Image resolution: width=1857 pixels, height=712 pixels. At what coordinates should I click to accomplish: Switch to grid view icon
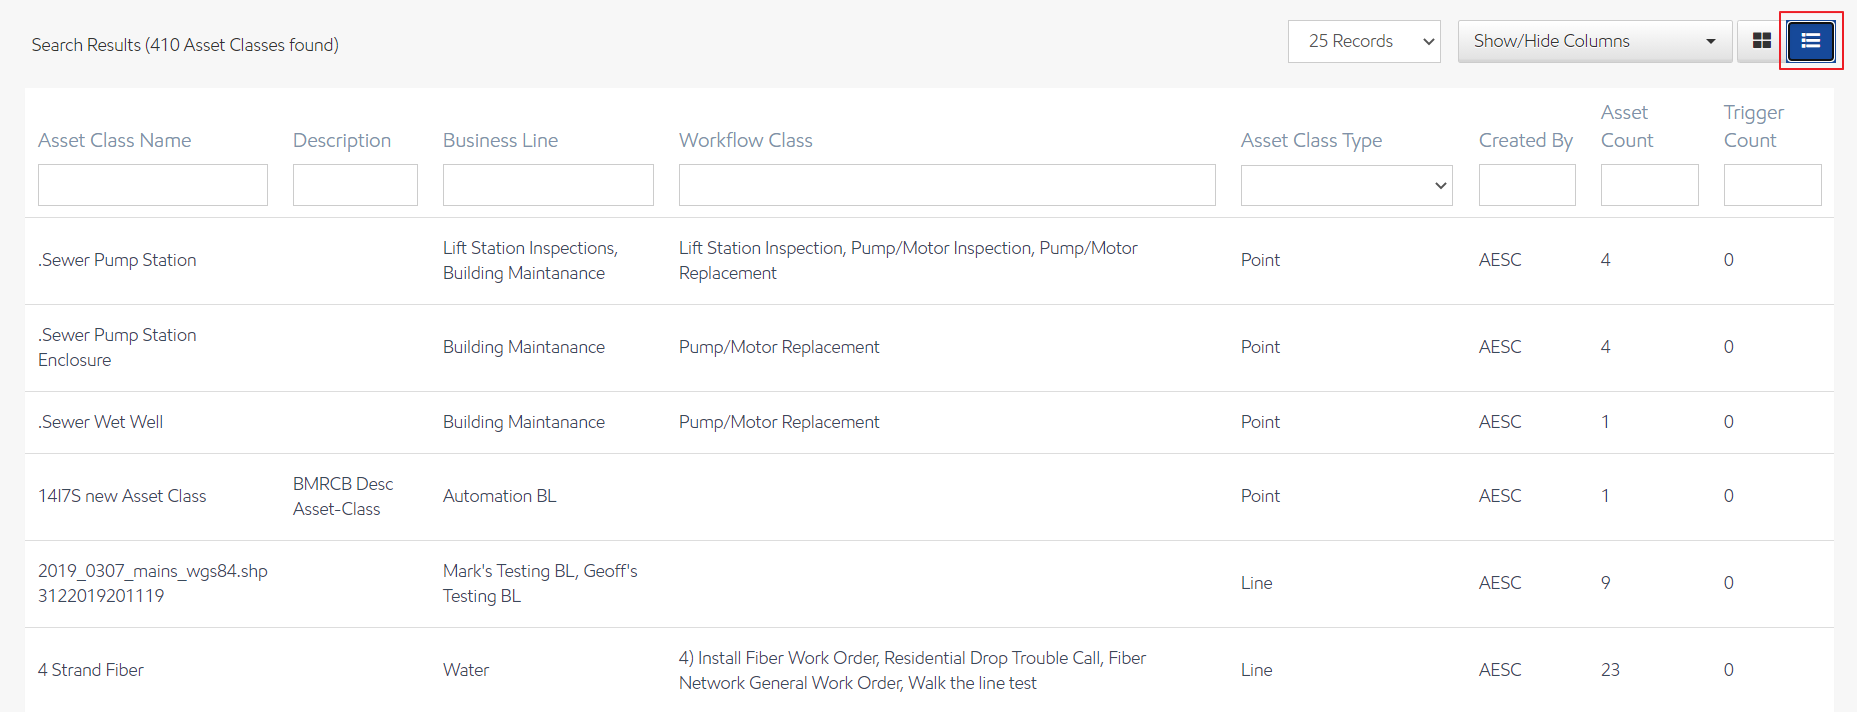[1761, 41]
